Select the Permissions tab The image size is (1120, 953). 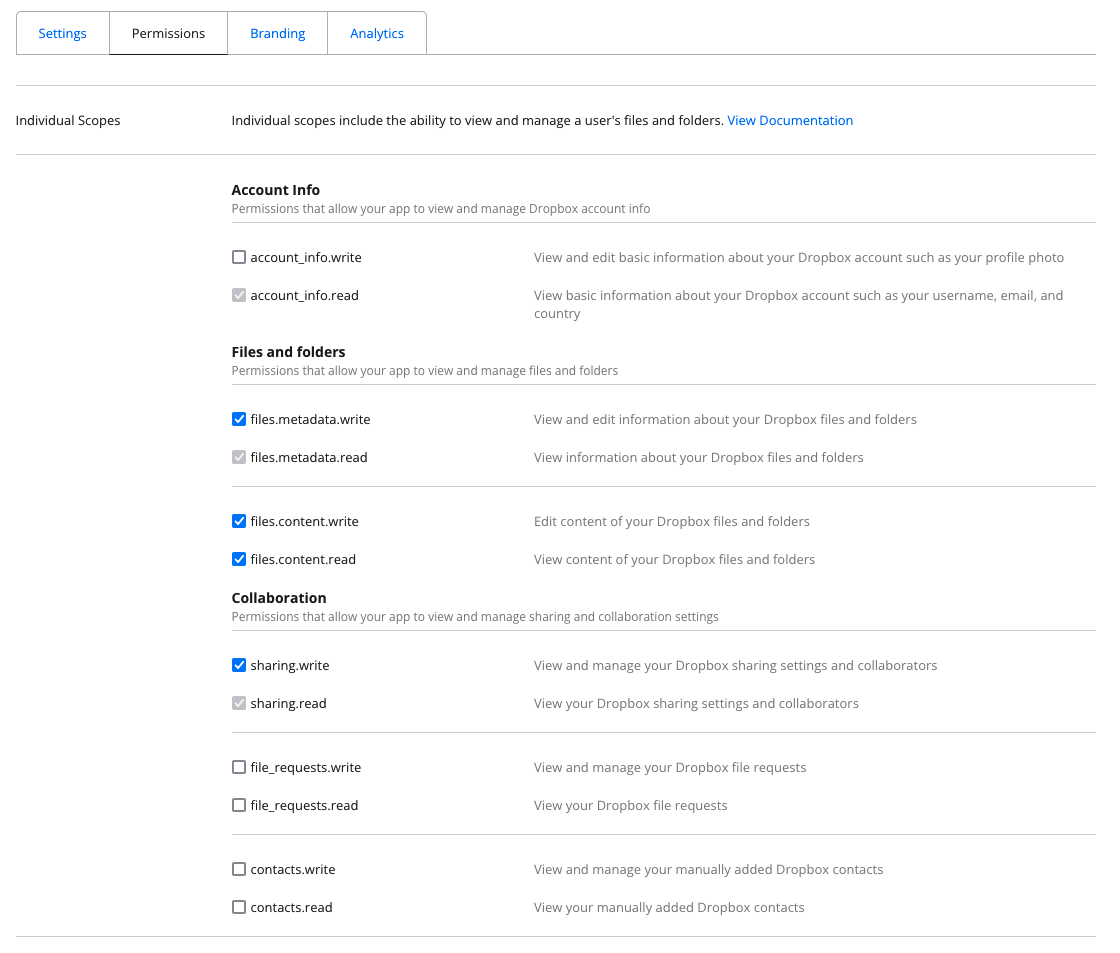(x=169, y=34)
